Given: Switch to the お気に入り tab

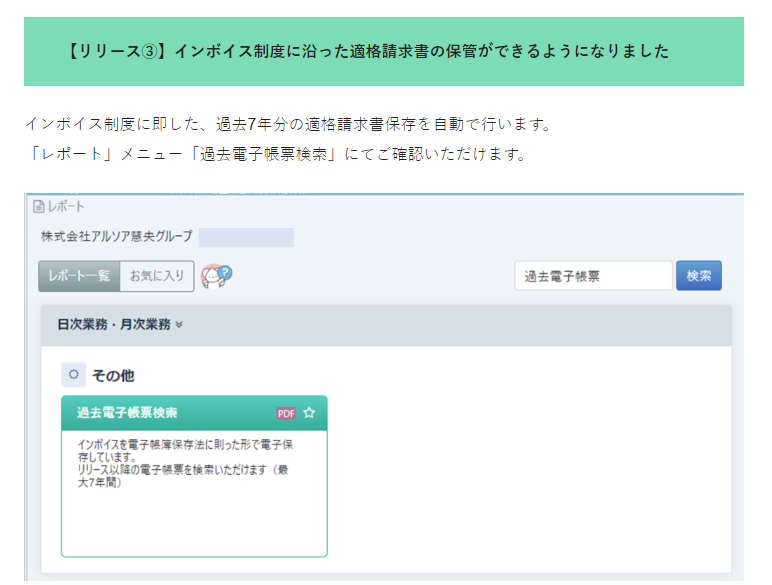Looking at the screenshot, I should point(157,276).
